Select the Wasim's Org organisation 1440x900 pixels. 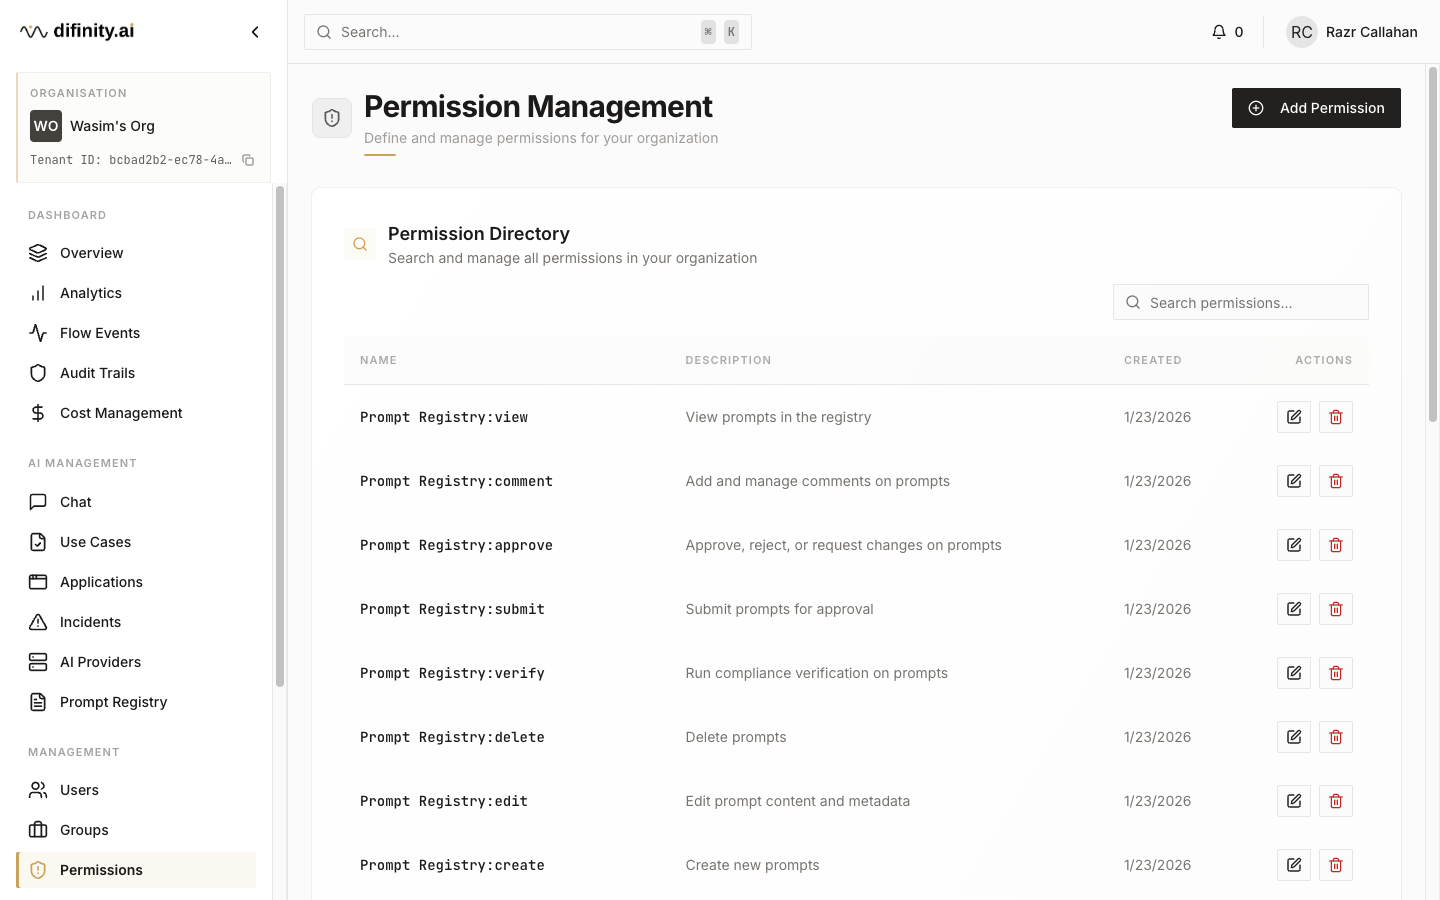point(112,126)
